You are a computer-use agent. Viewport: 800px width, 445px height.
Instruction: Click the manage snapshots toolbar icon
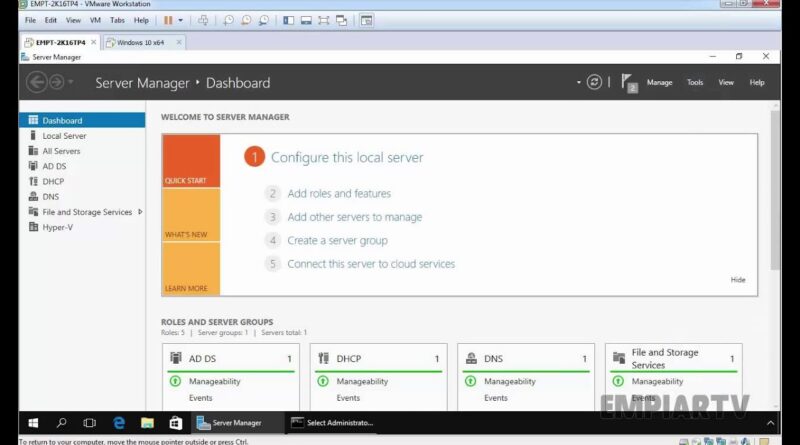coord(264,20)
